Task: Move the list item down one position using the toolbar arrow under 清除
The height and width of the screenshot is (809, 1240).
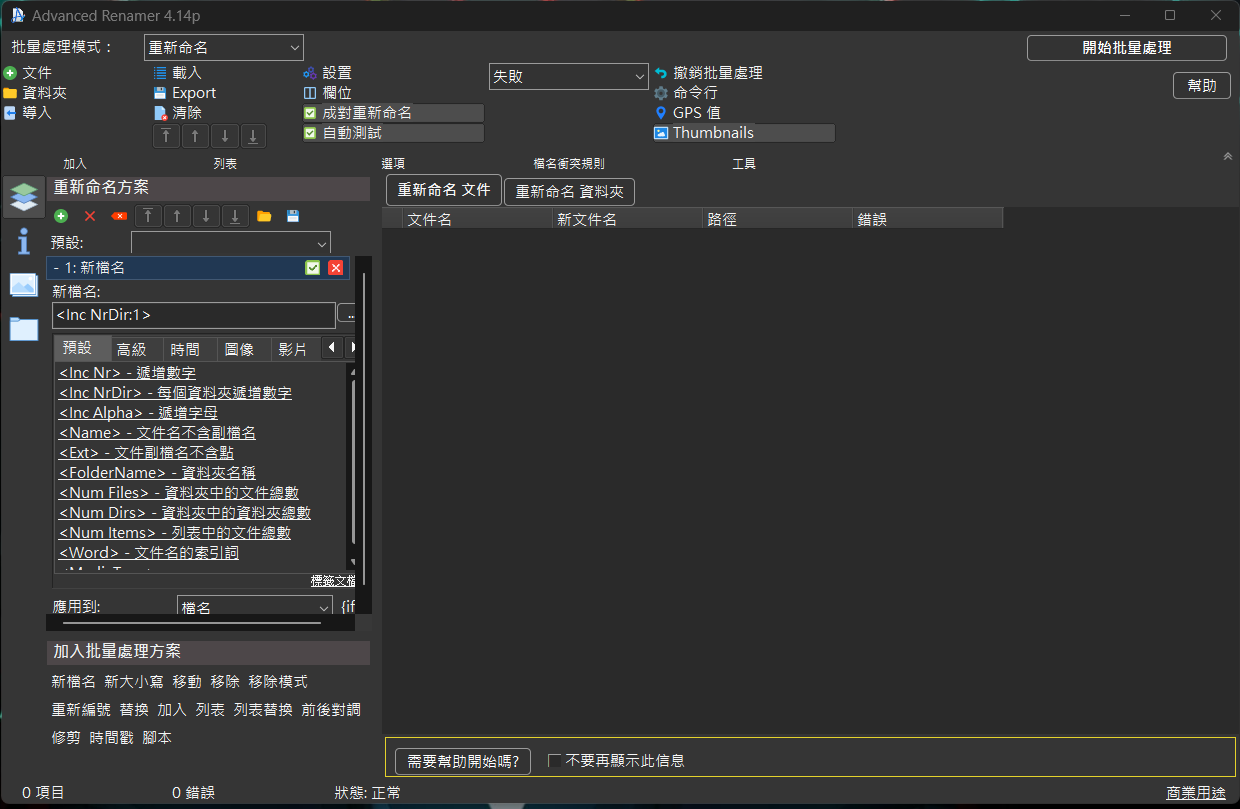Action: pos(225,136)
